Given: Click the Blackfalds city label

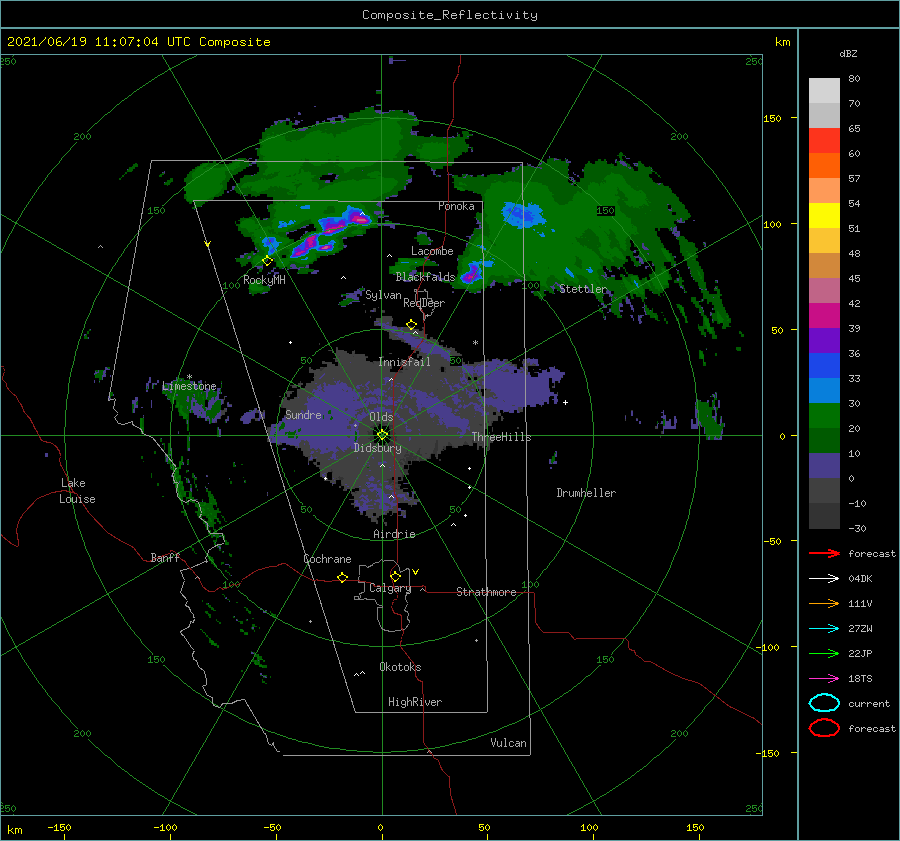Looking at the screenshot, I should 425,277.
